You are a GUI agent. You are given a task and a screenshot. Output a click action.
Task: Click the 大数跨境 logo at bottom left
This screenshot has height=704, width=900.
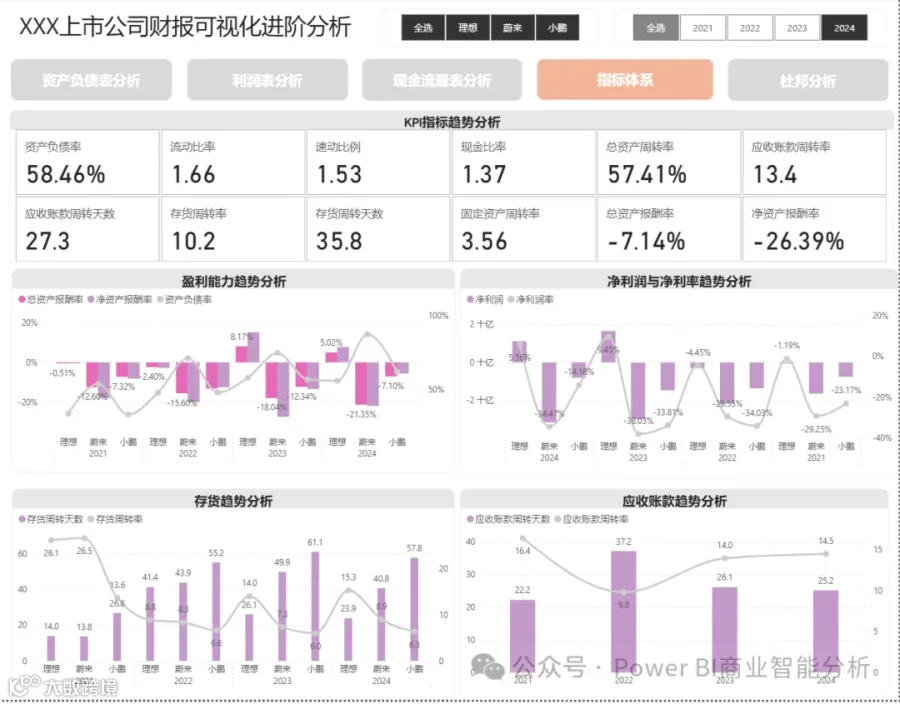click(x=63, y=686)
